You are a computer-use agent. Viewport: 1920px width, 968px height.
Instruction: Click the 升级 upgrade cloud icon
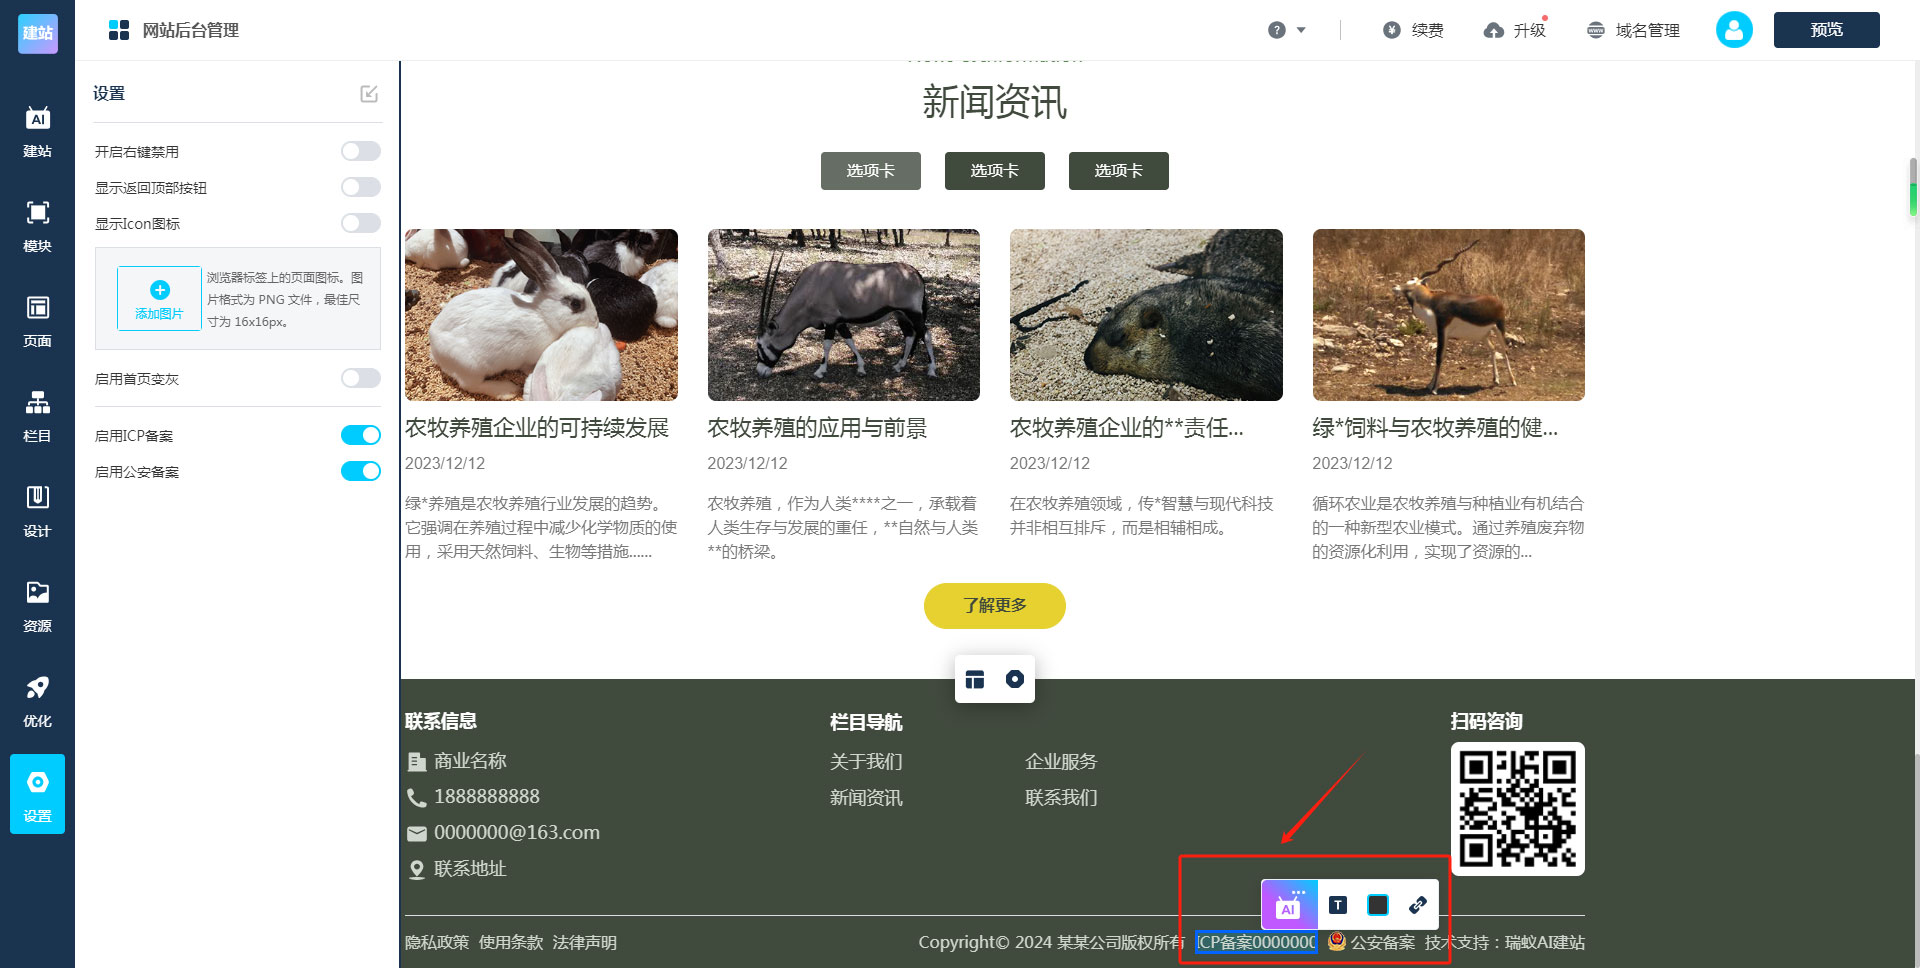click(x=1493, y=30)
